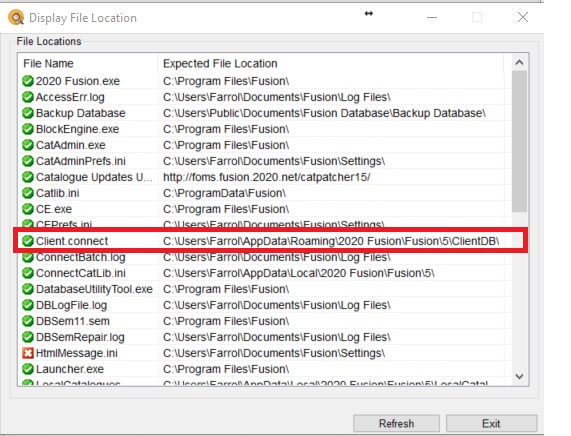
Task: Select the CE.exe file name
Action: 54,209
